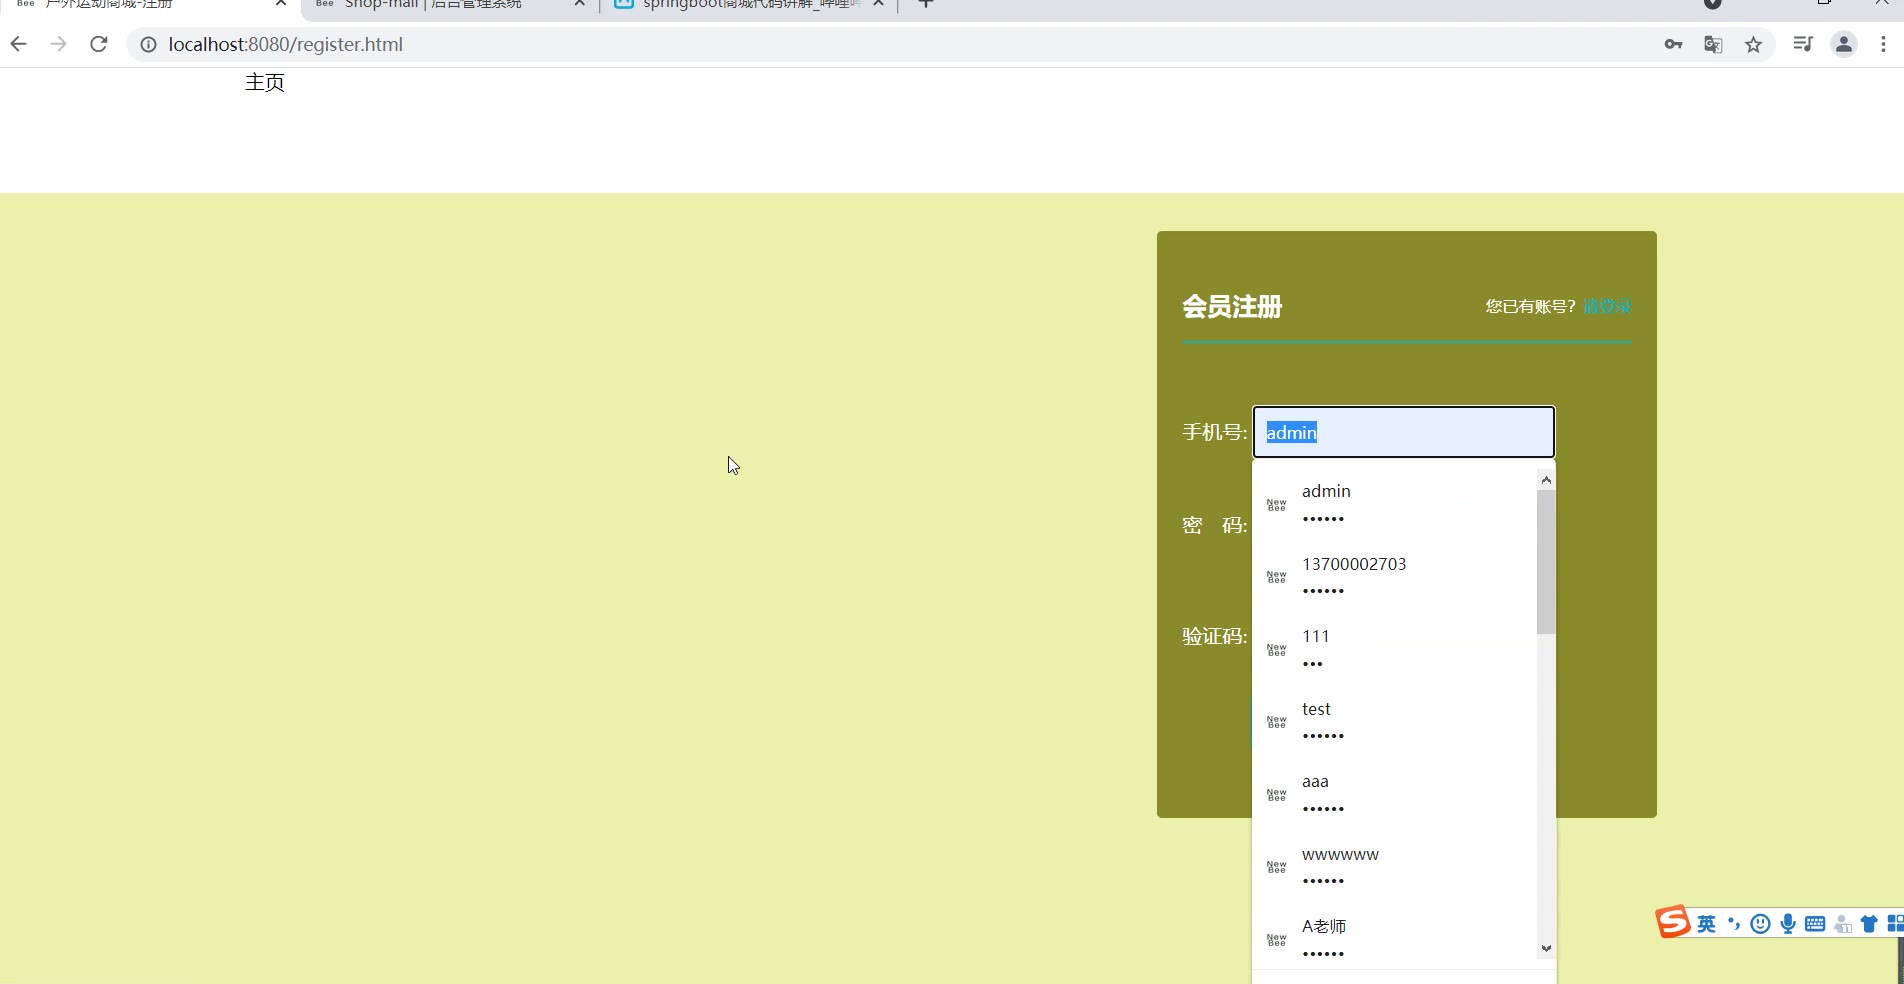Focus the 手机号 input field
Viewport: 1904px width, 984px height.
(x=1403, y=432)
